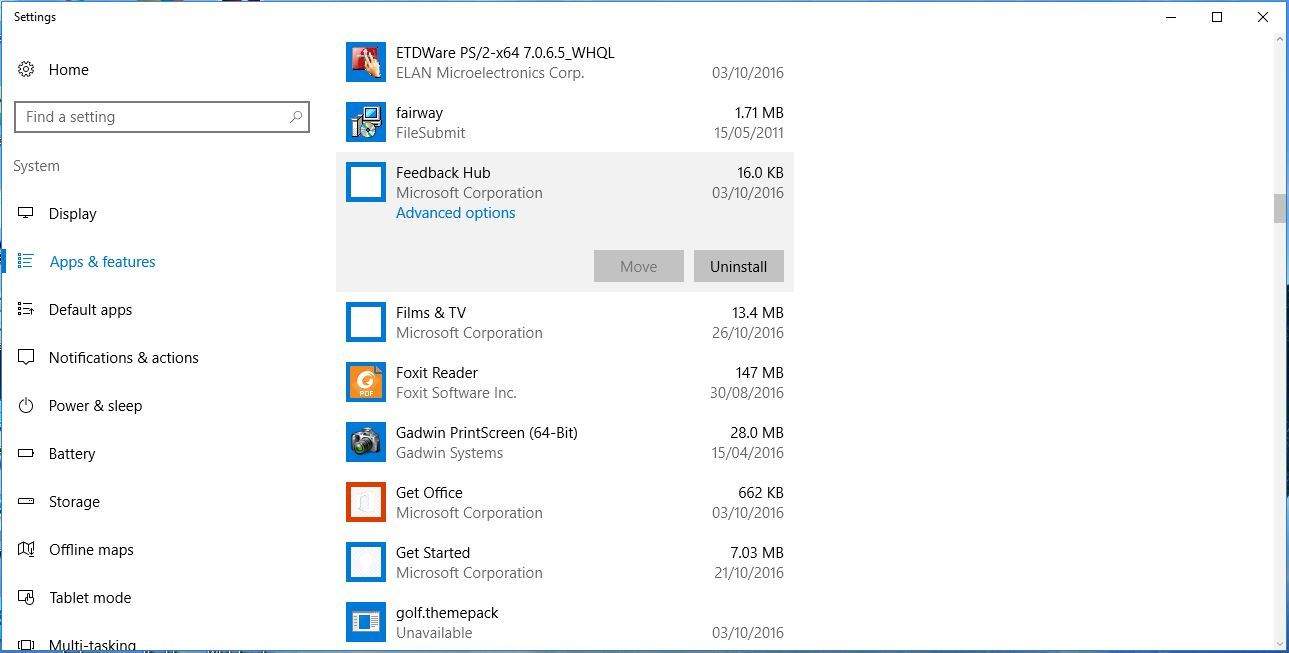Maximize the Settings window
Image resolution: width=1289 pixels, height=653 pixels.
pyautogui.click(x=1217, y=17)
